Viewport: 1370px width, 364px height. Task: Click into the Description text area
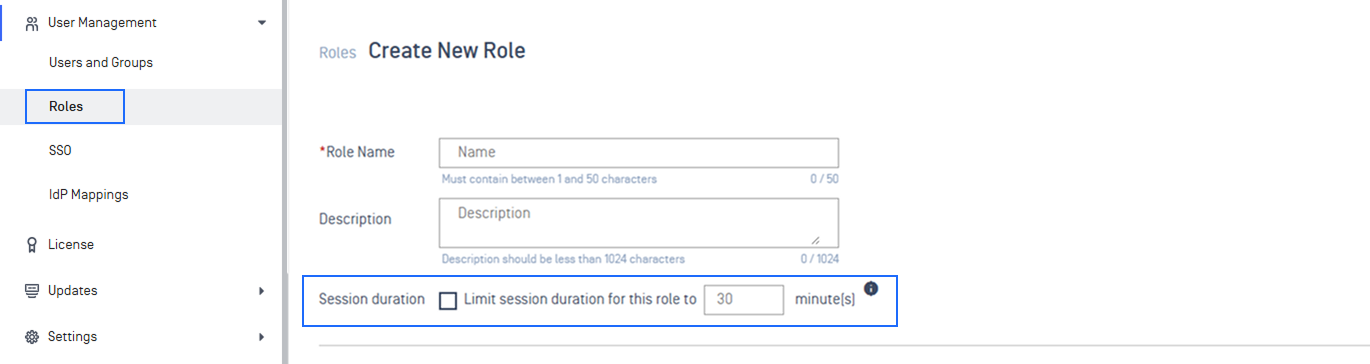(x=639, y=222)
